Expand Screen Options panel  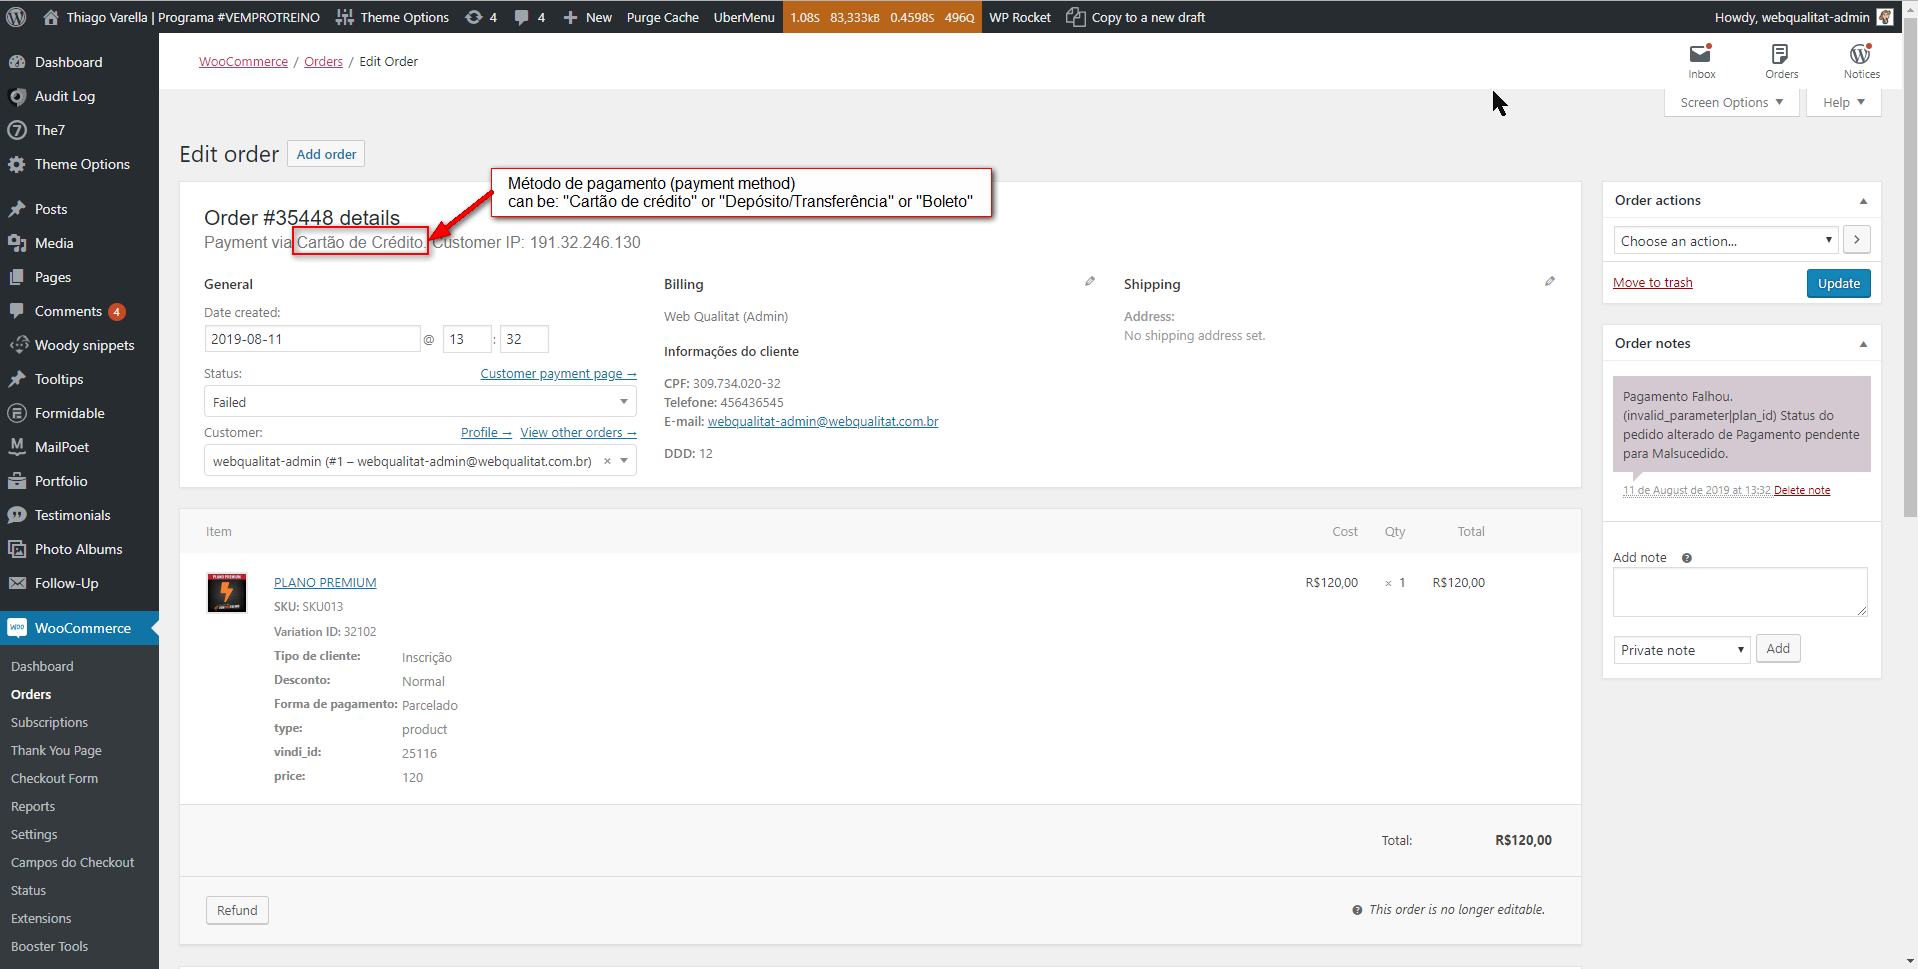pos(1731,102)
